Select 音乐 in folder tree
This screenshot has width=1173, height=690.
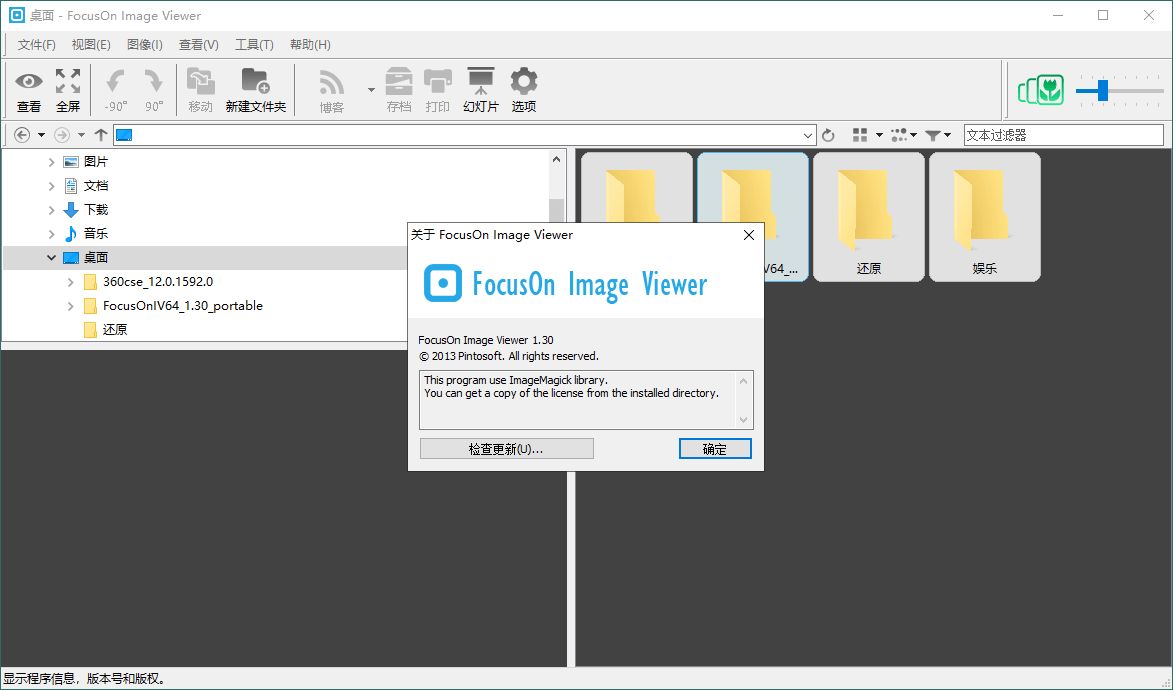click(x=96, y=233)
